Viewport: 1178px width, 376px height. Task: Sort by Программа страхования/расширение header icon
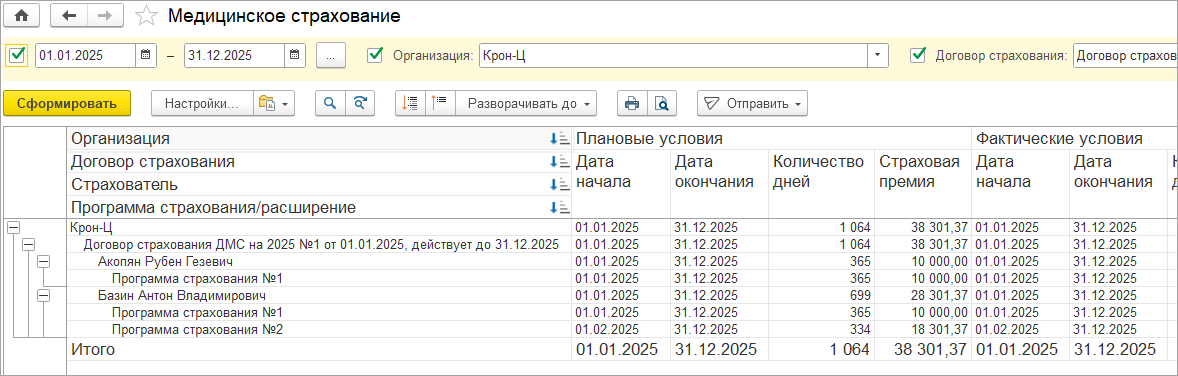click(x=560, y=207)
